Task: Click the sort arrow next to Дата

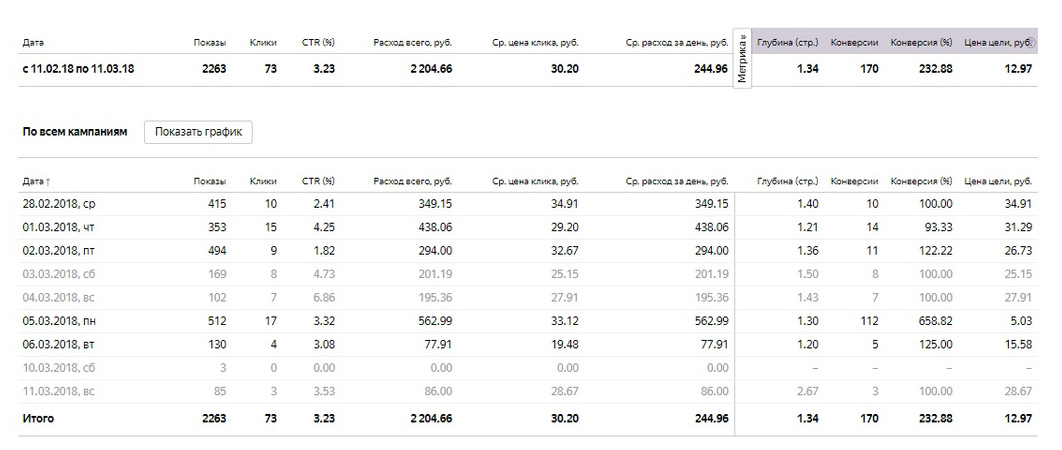Action: coord(48,182)
